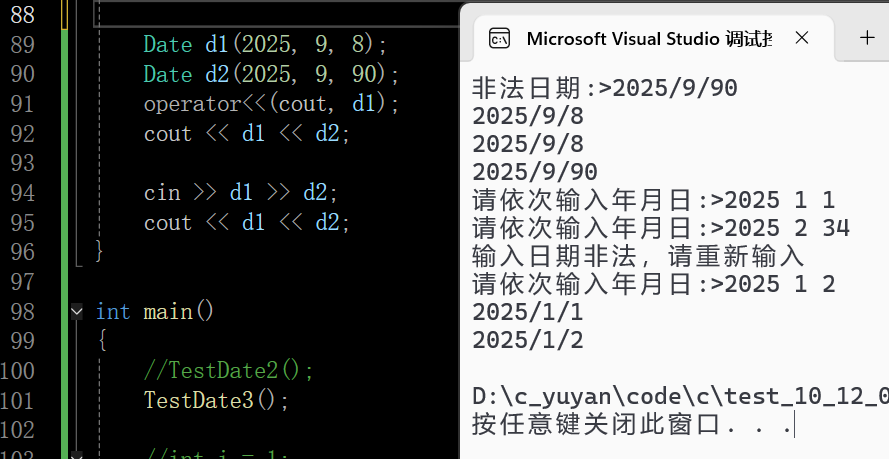The width and height of the screenshot is (889, 459).
Task: Click console line '请依次输入年月日:>2025 1 1'
Action: click(654, 200)
